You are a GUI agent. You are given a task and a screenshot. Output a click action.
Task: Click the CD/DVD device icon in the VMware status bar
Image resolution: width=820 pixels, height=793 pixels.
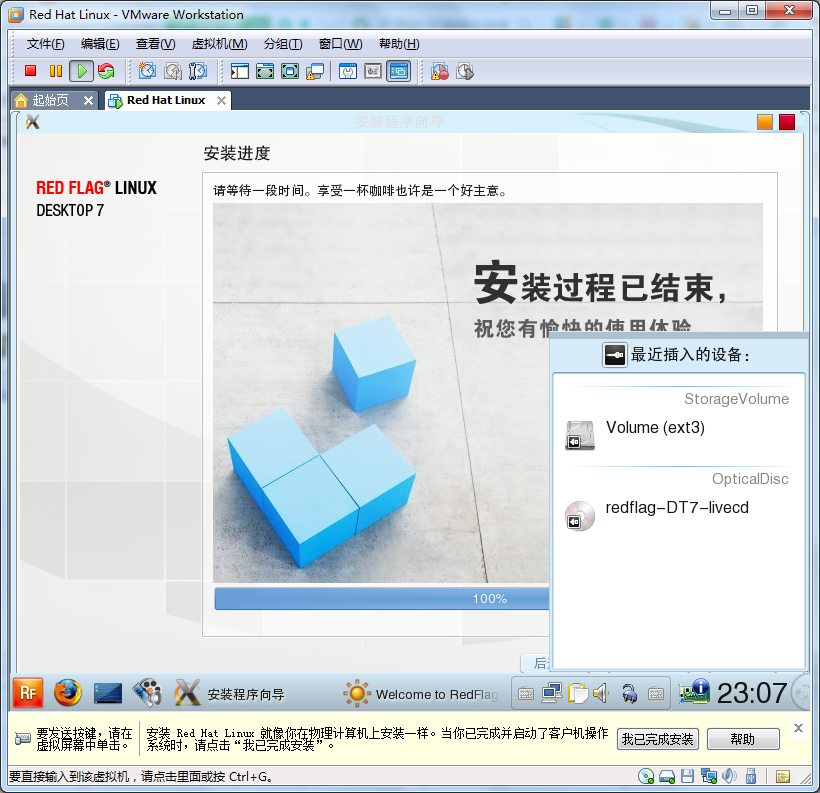click(x=646, y=776)
